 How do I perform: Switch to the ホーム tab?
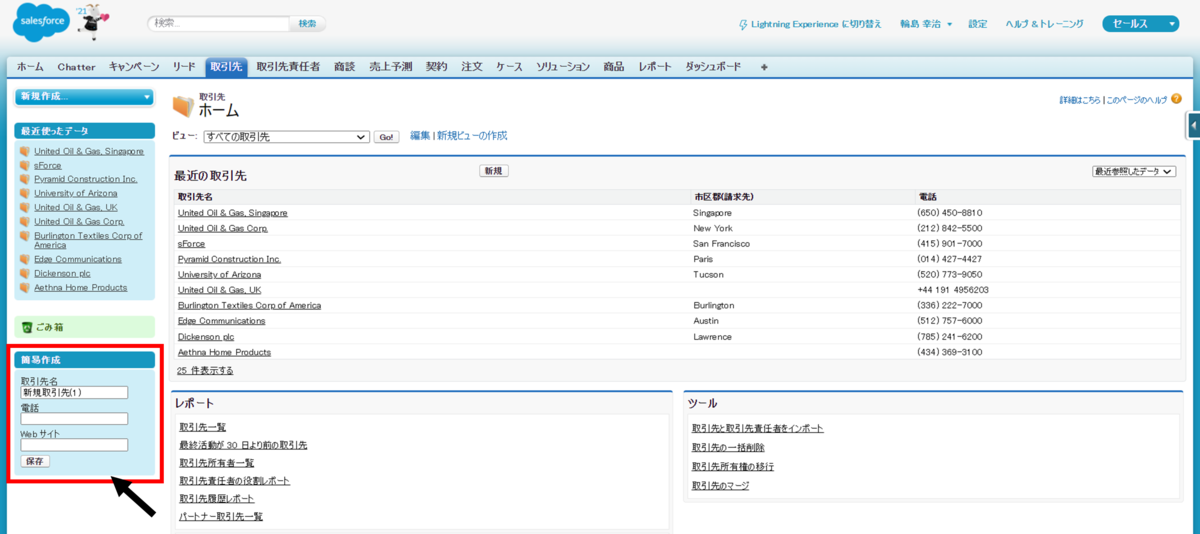(x=30, y=67)
